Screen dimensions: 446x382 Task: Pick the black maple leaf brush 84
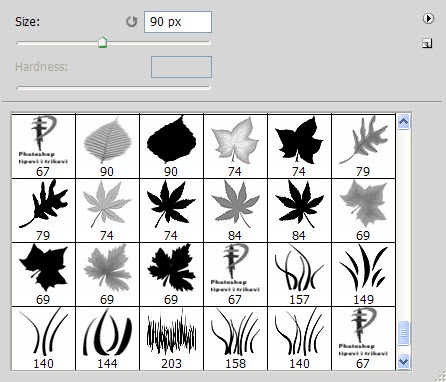tap(299, 210)
